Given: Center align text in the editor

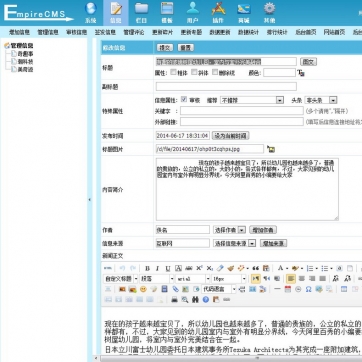Looking at the screenshot, I should pyautogui.click(x=302, y=279).
